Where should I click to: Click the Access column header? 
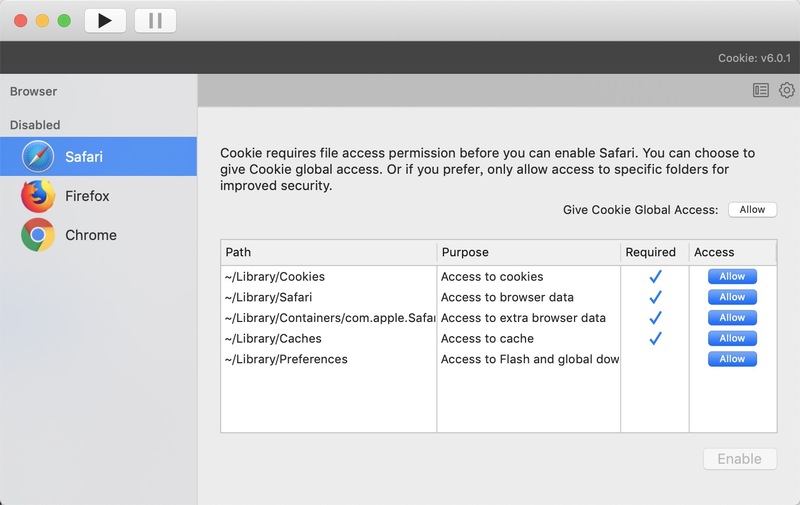coord(732,252)
